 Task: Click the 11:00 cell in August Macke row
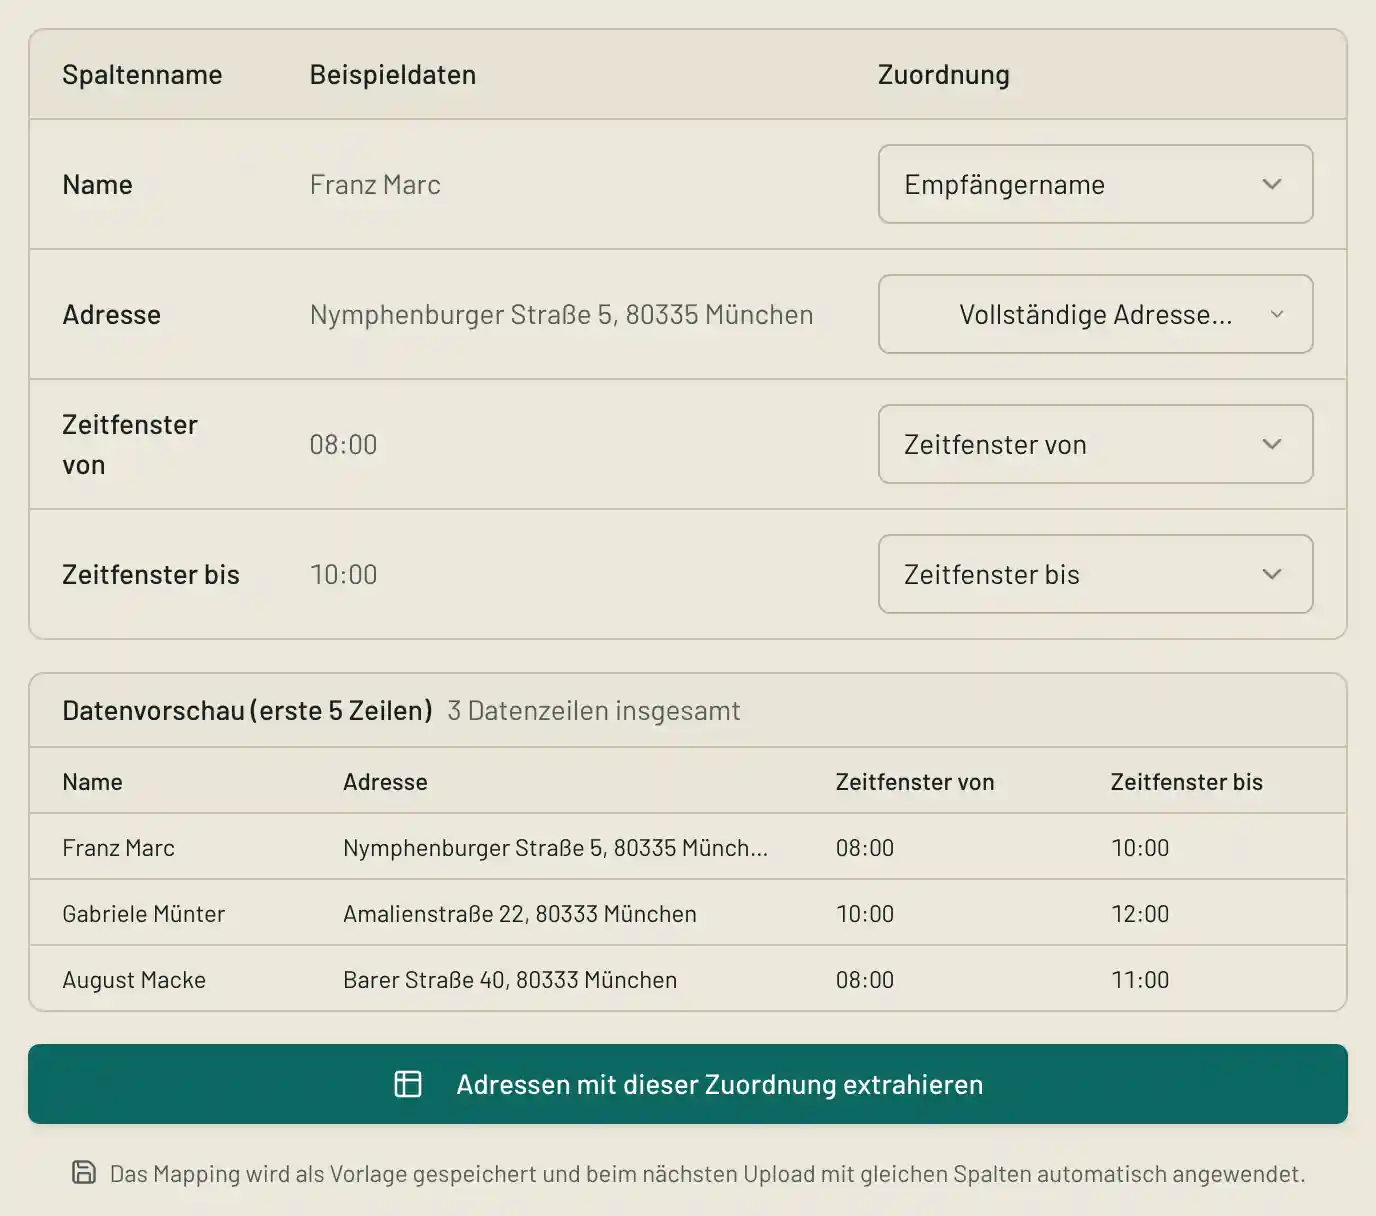(1140, 980)
